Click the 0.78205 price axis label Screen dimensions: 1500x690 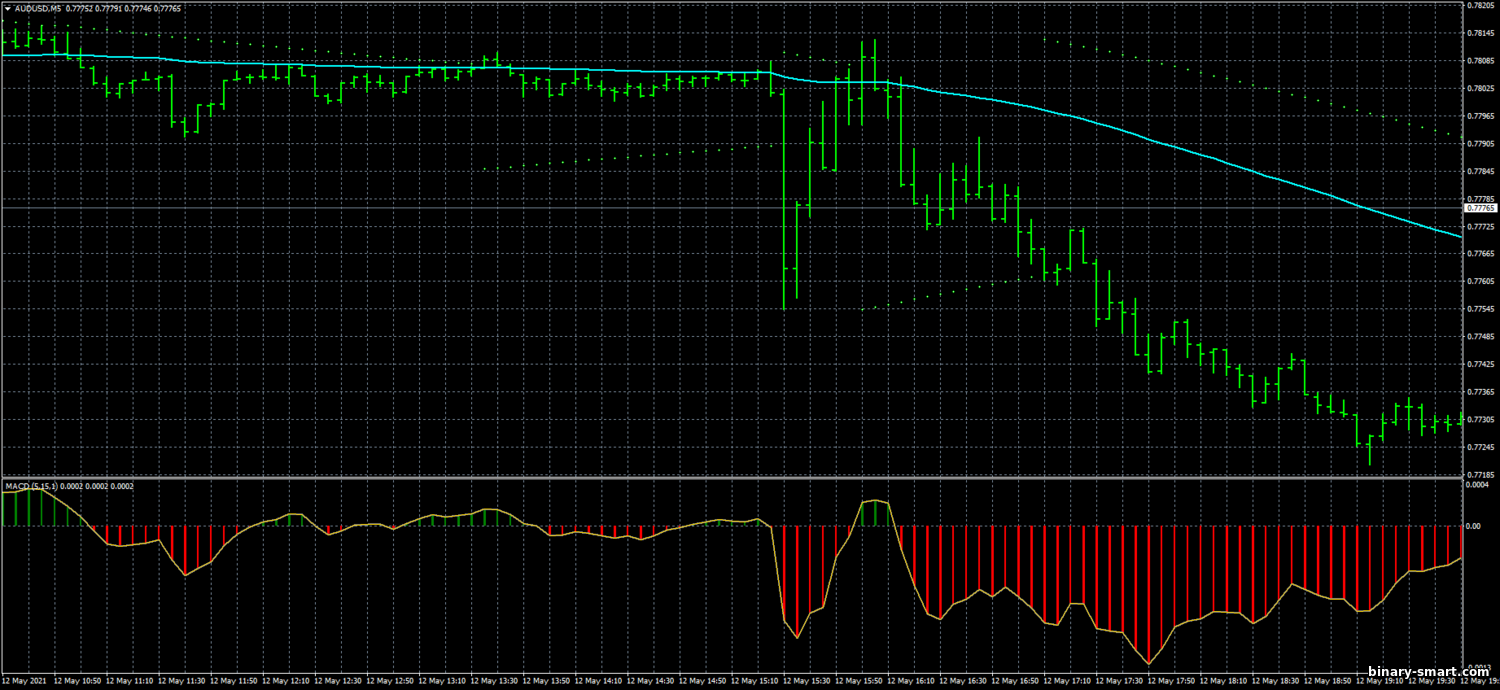(x=1481, y=5)
